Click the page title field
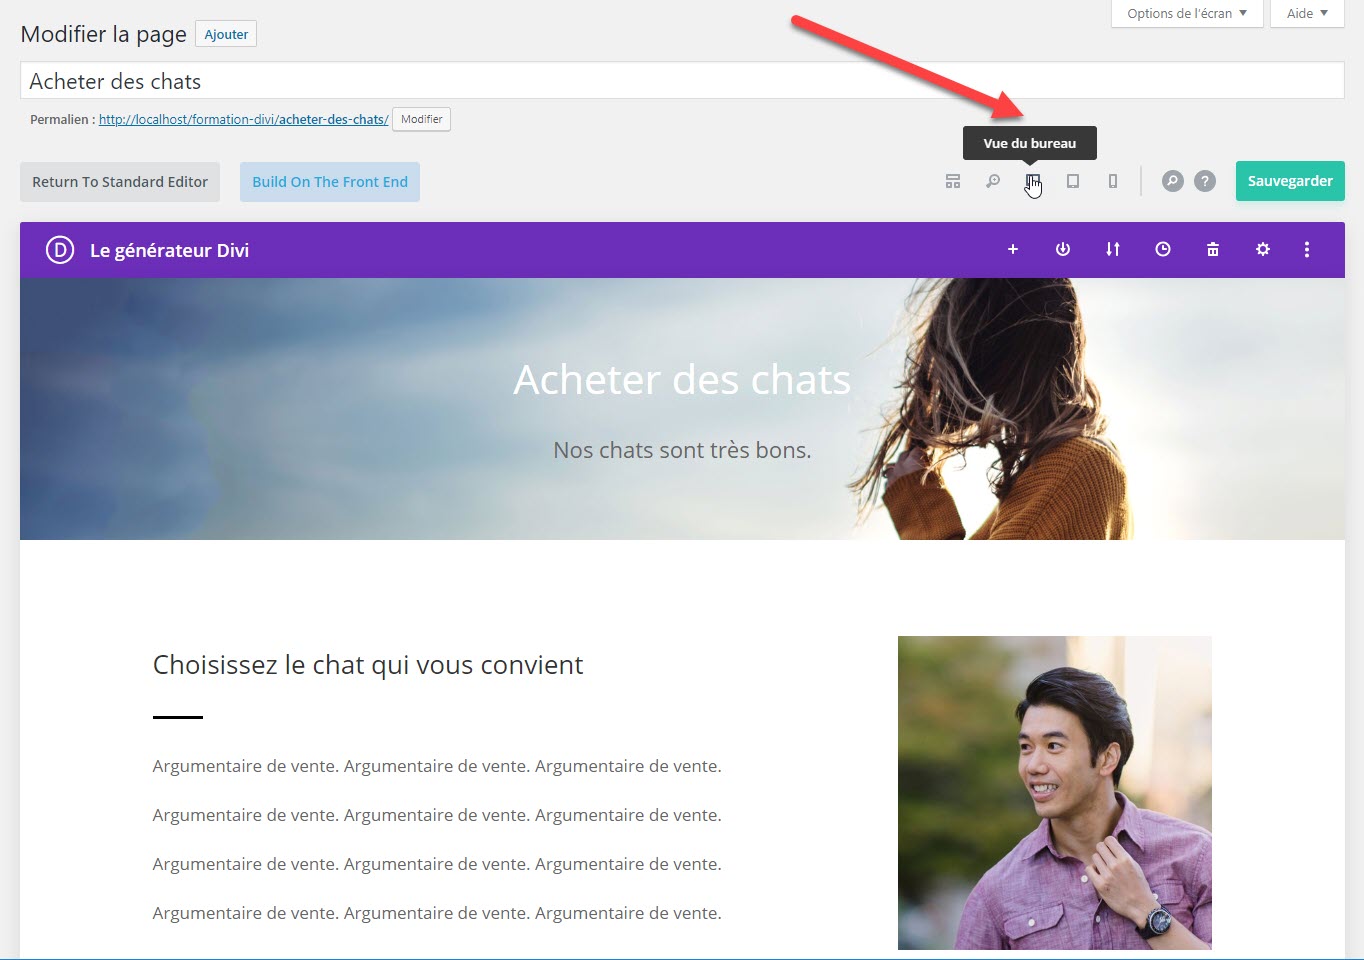The width and height of the screenshot is (1364, 960). pyautogui.click(x=682, y=81)
